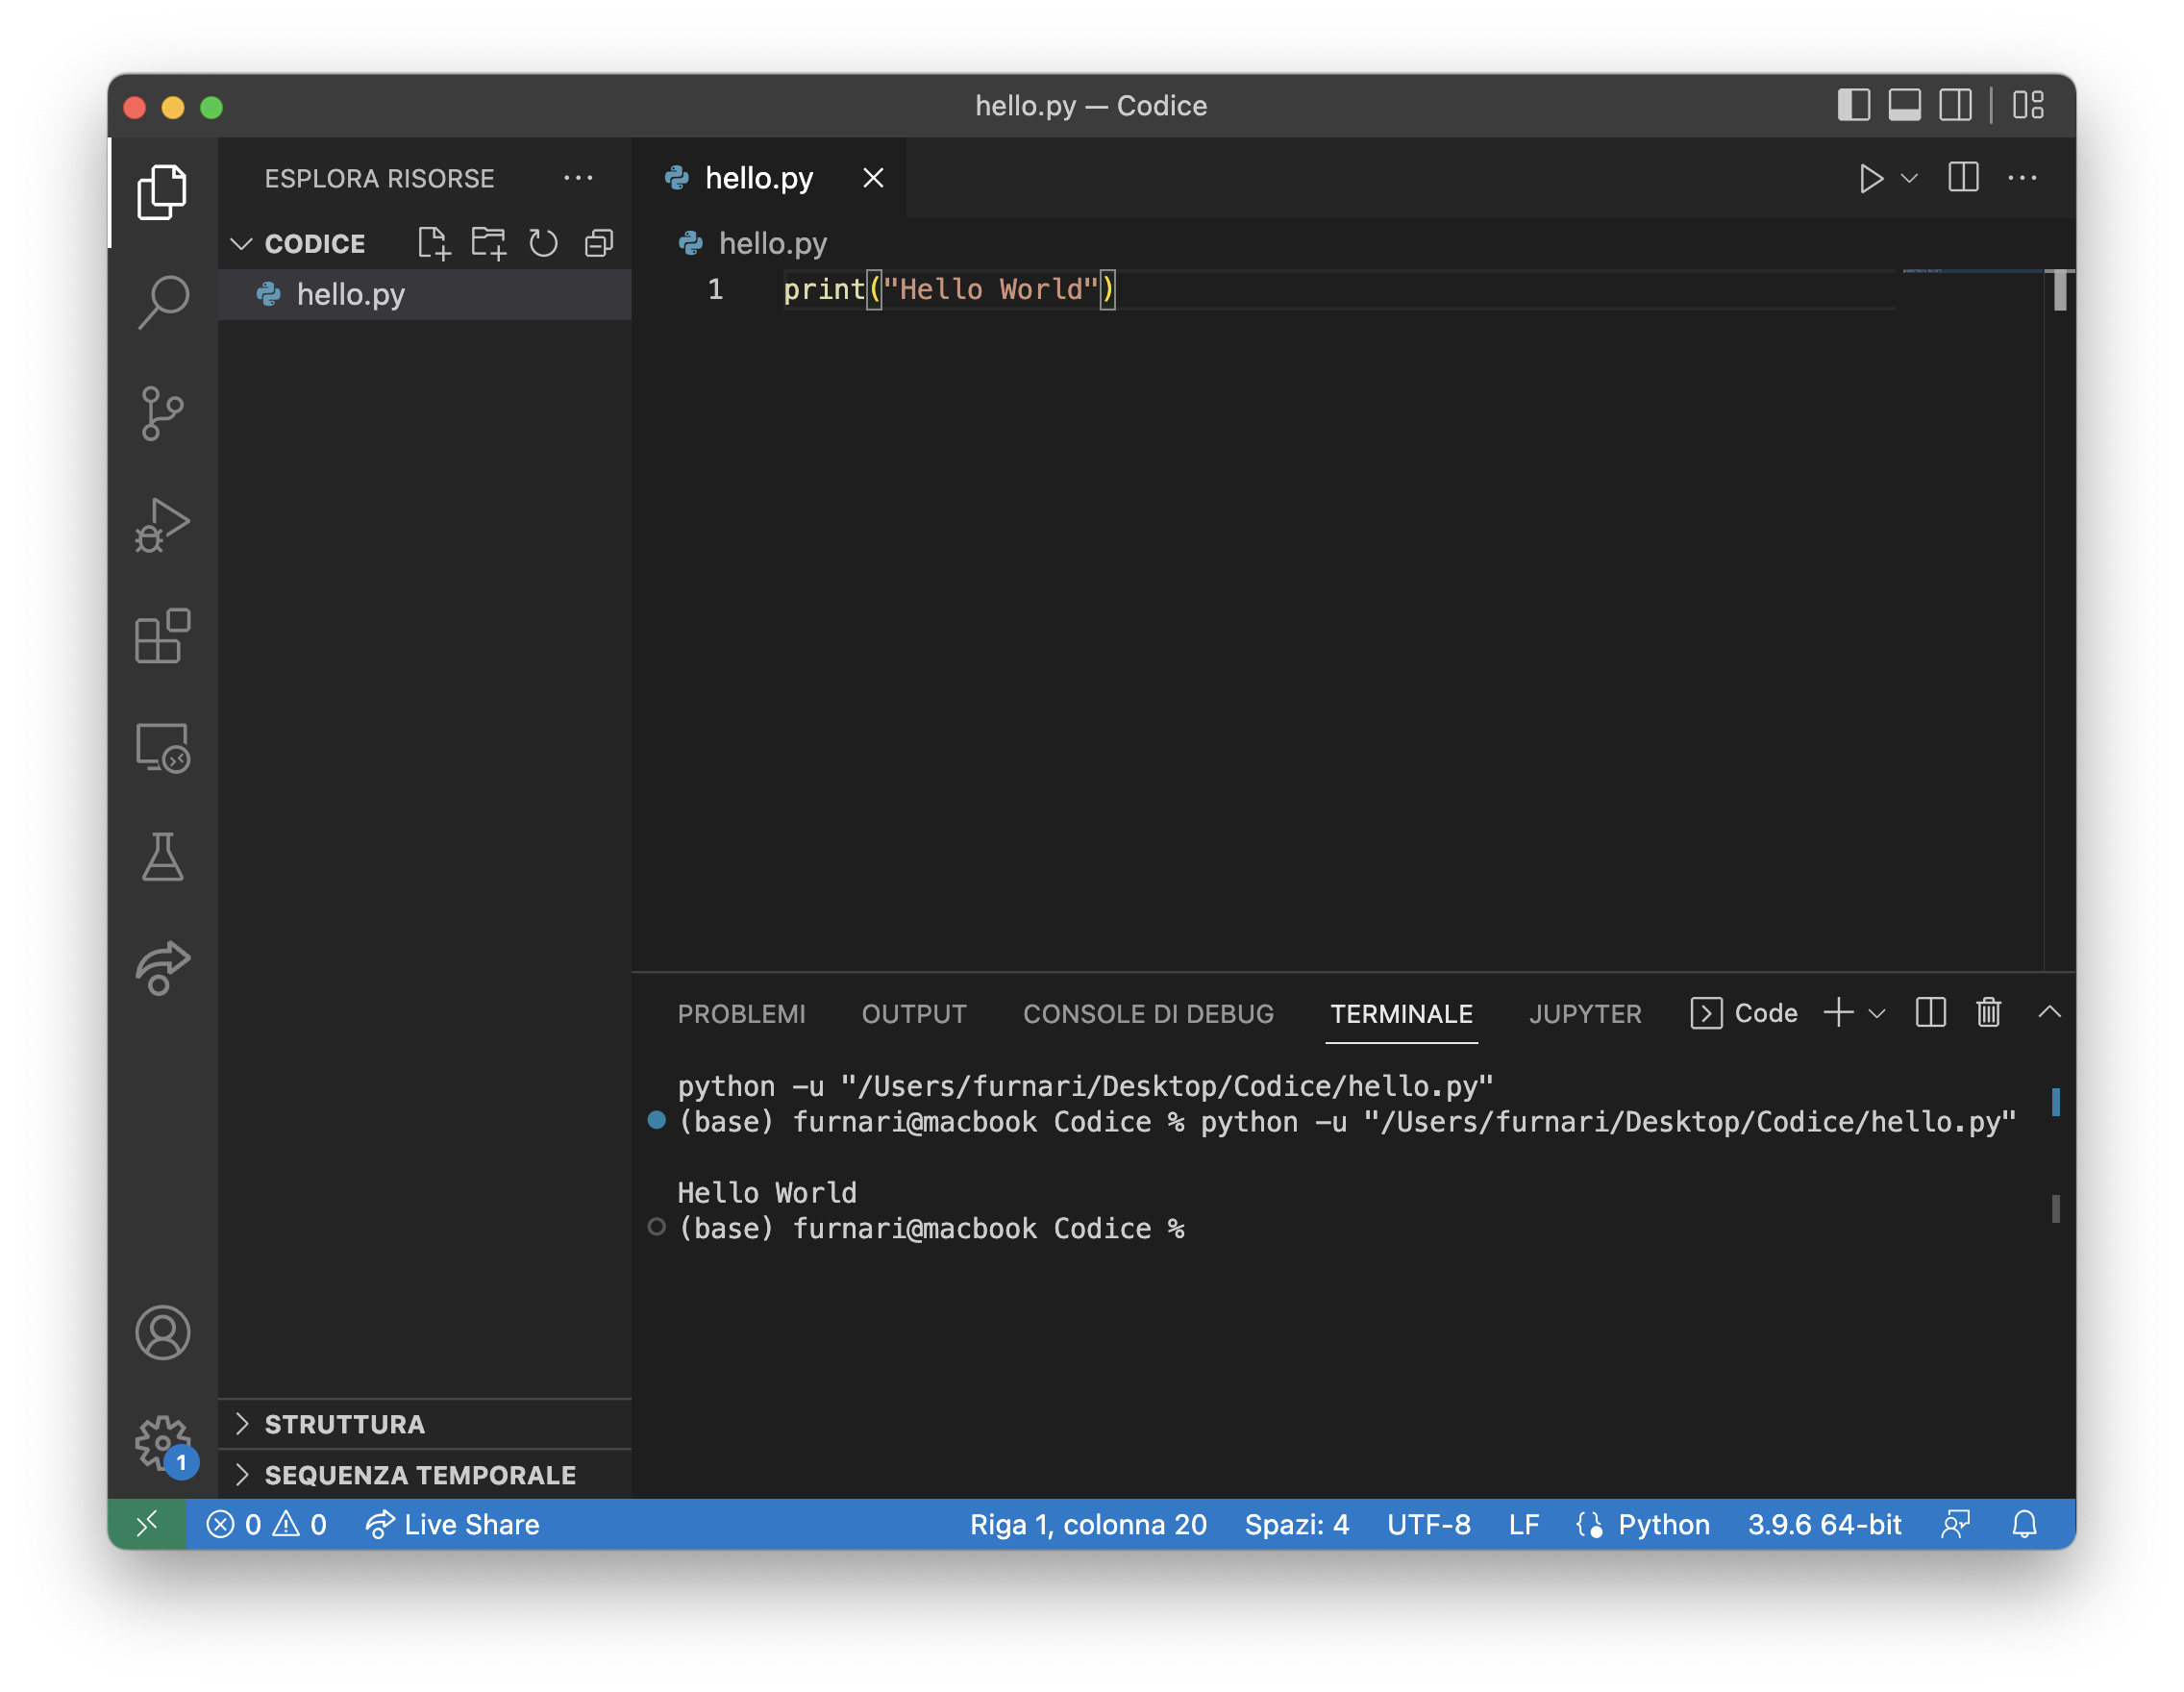The image size is (2184, 1692).
Task: Open the Run and Debug view
Action: tap(162, 525)
